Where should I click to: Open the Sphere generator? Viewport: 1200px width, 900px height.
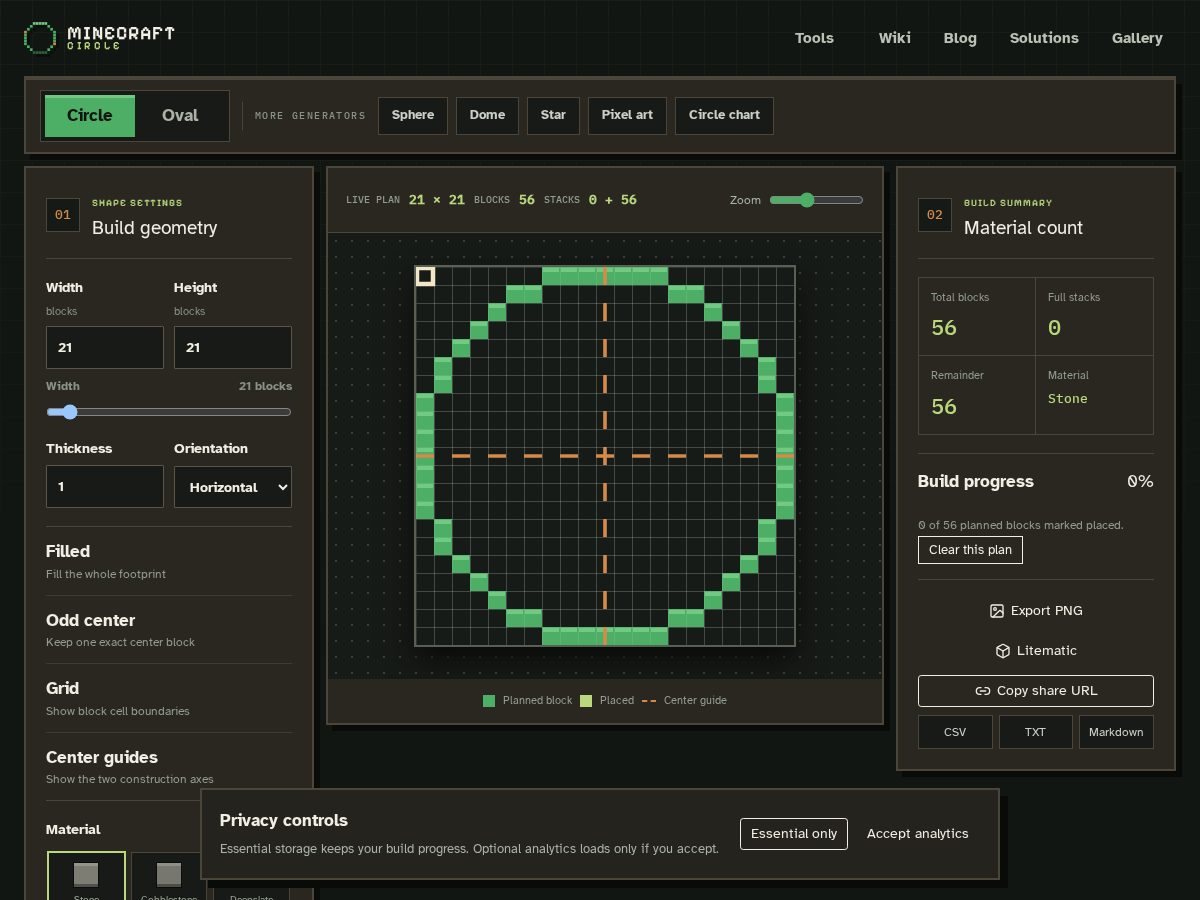click(413, 115)
